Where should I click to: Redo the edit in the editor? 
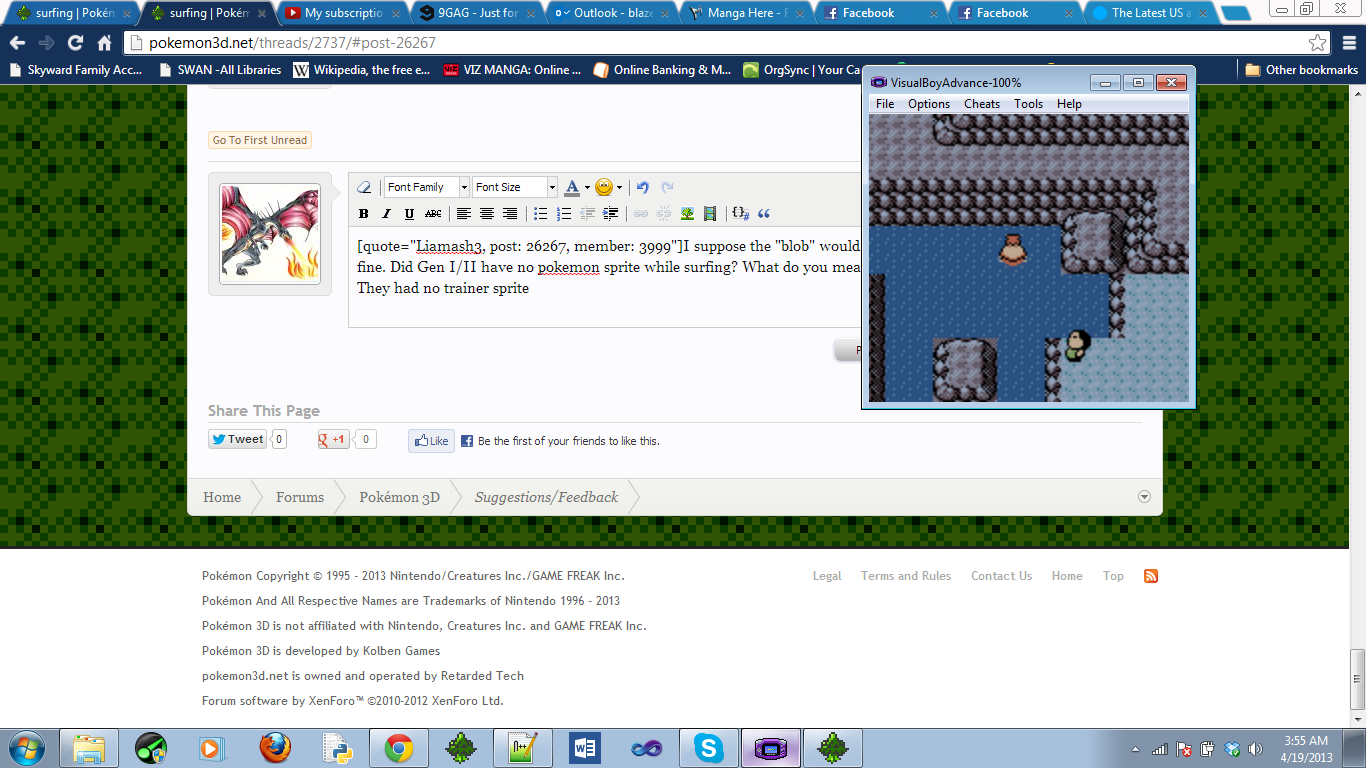coord(667,187)
